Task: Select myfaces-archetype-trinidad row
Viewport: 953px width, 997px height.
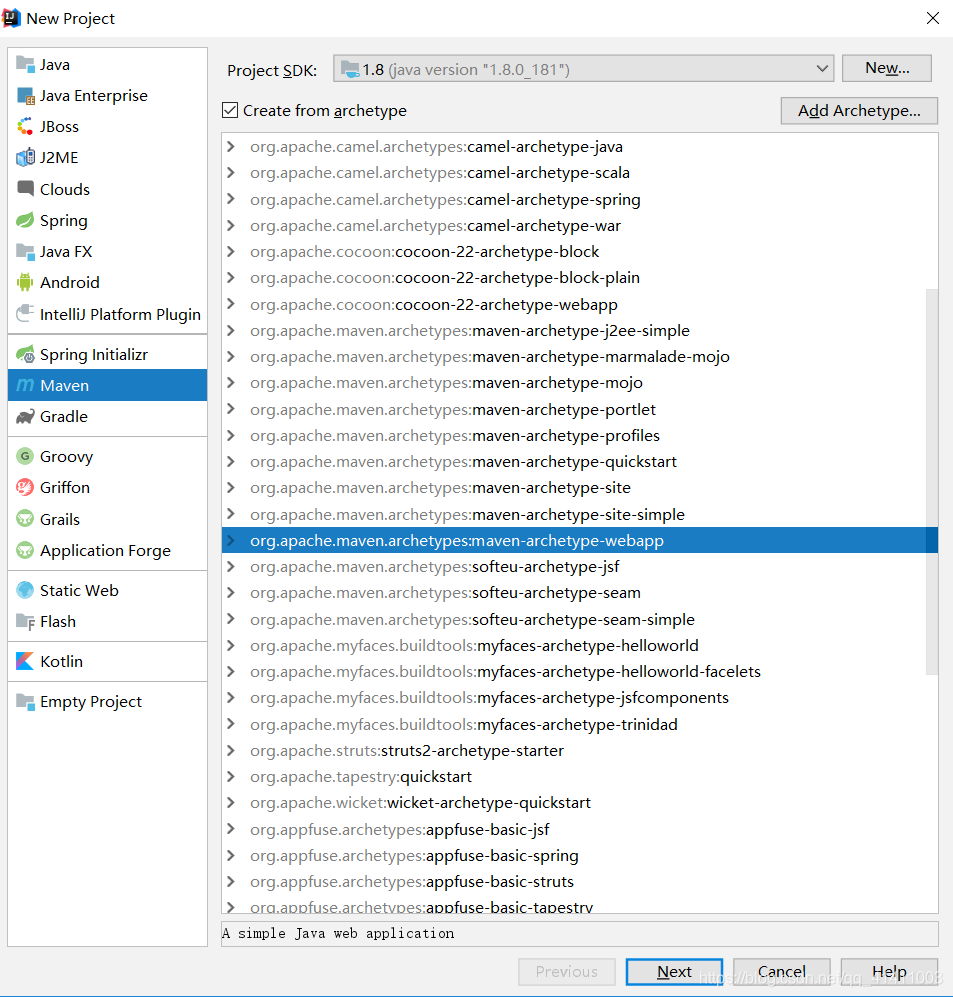Action: (579, 724)
